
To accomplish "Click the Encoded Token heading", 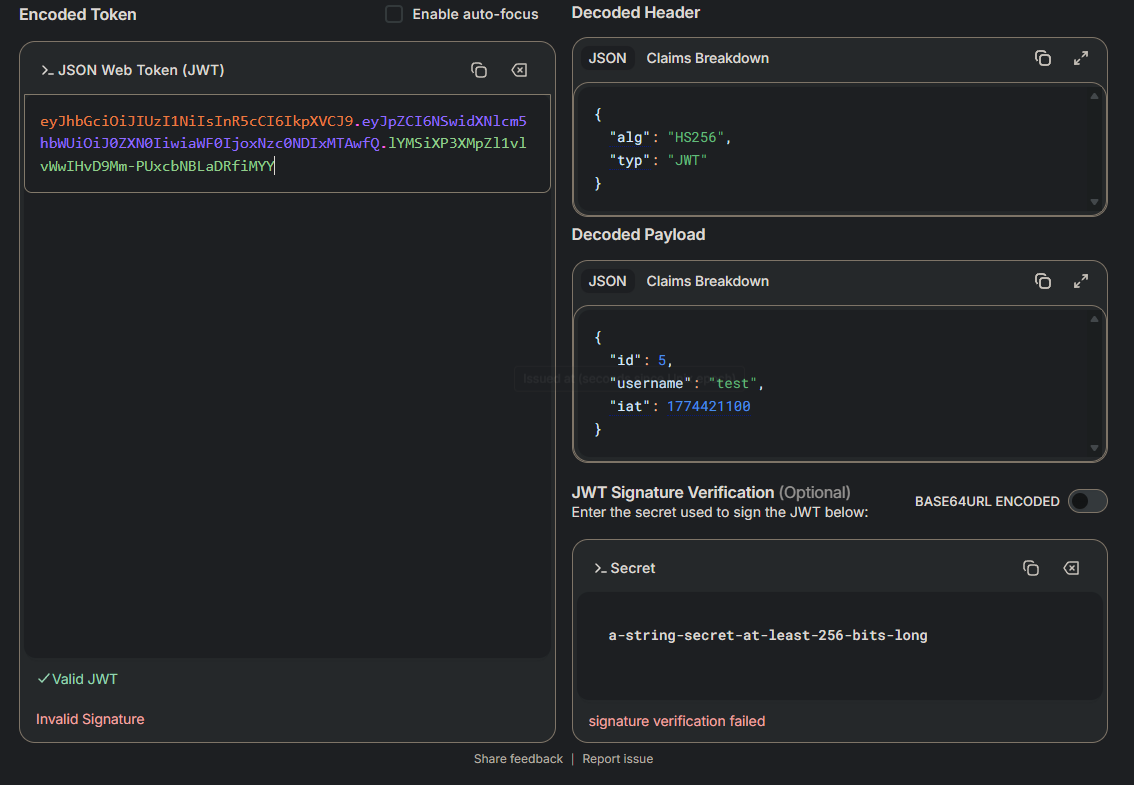I will (x=77, y=14).
